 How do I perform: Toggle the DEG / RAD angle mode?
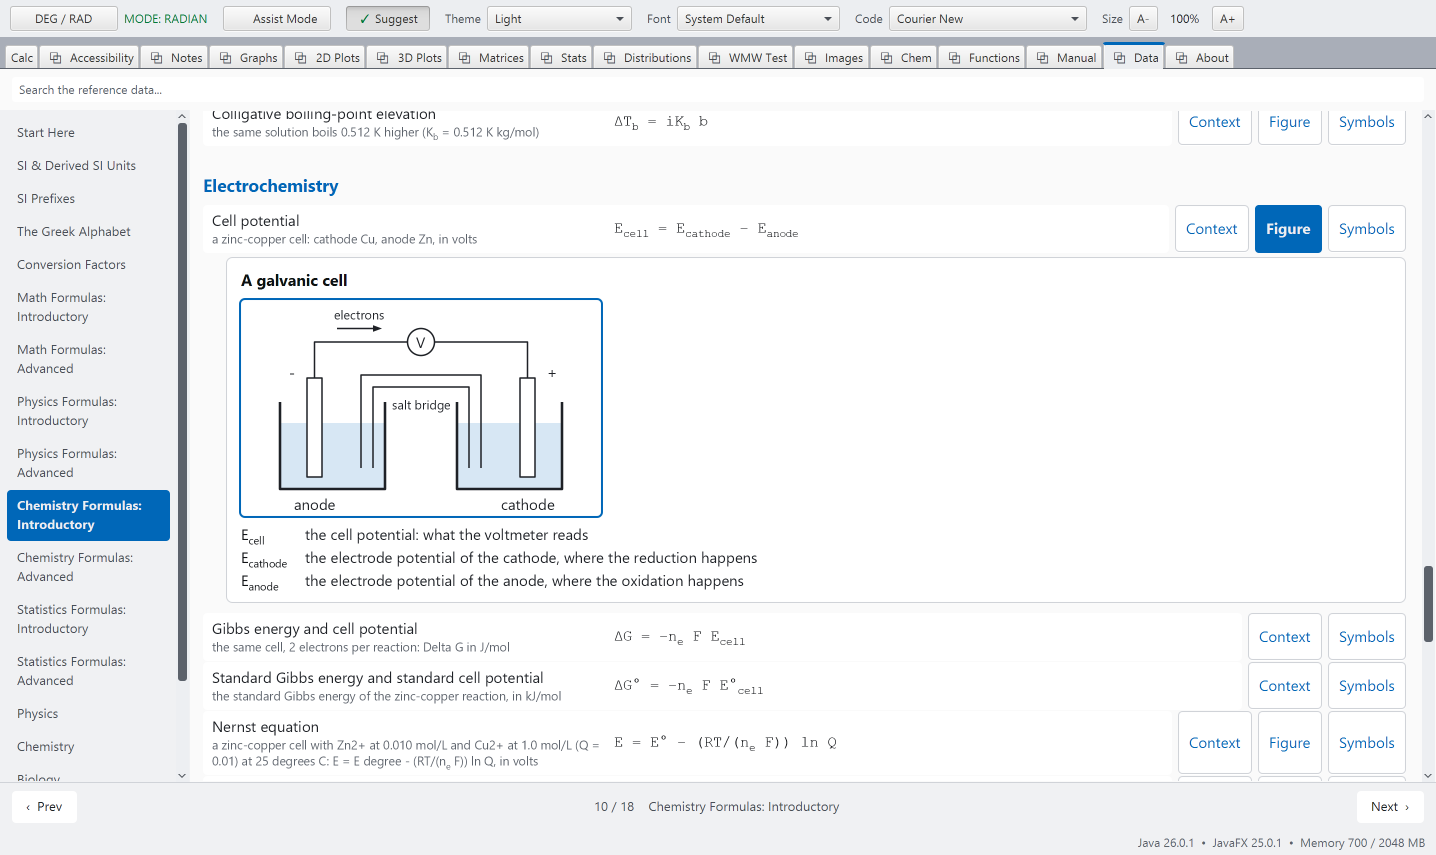(x=63, y=19)
